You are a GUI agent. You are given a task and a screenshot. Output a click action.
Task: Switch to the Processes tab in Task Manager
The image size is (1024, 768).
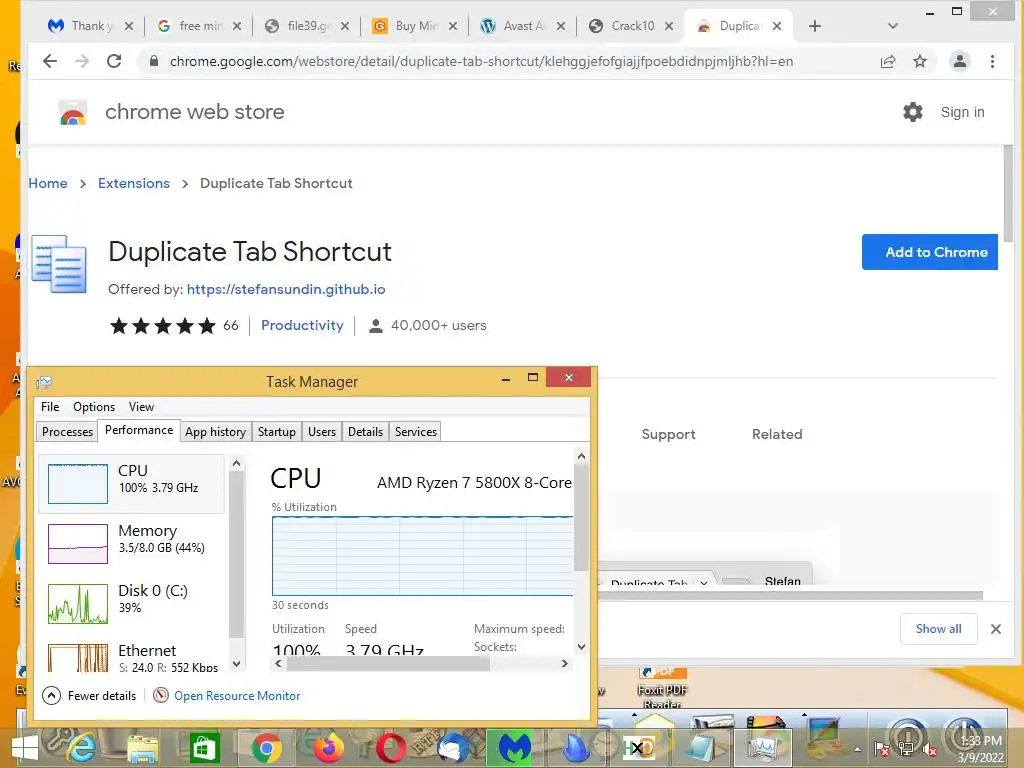coord(67,432)
